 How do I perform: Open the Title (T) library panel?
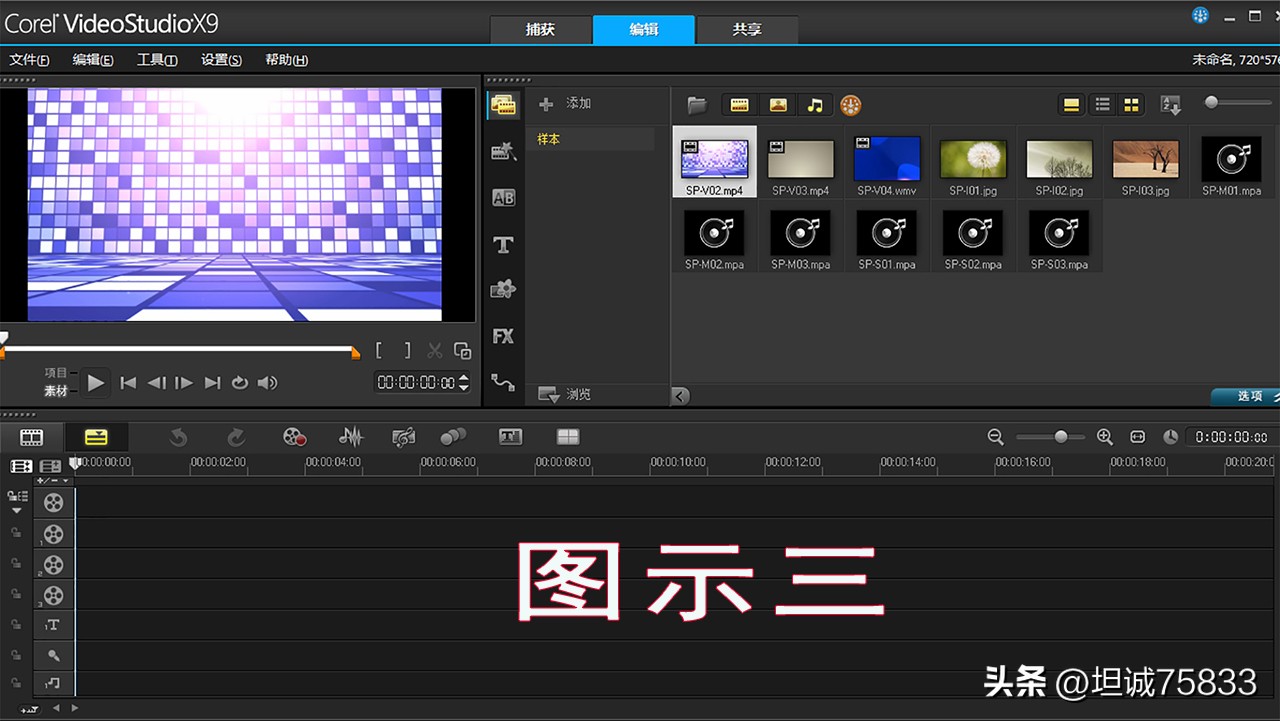point(503,244)
